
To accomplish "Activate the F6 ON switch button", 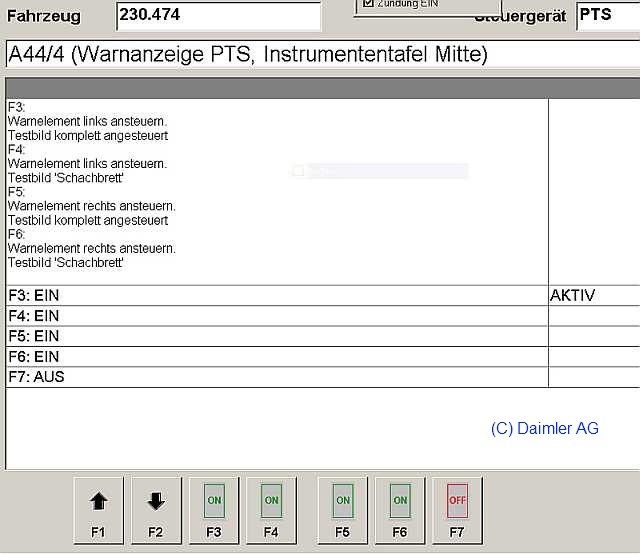I will click(x=400, y=510).
